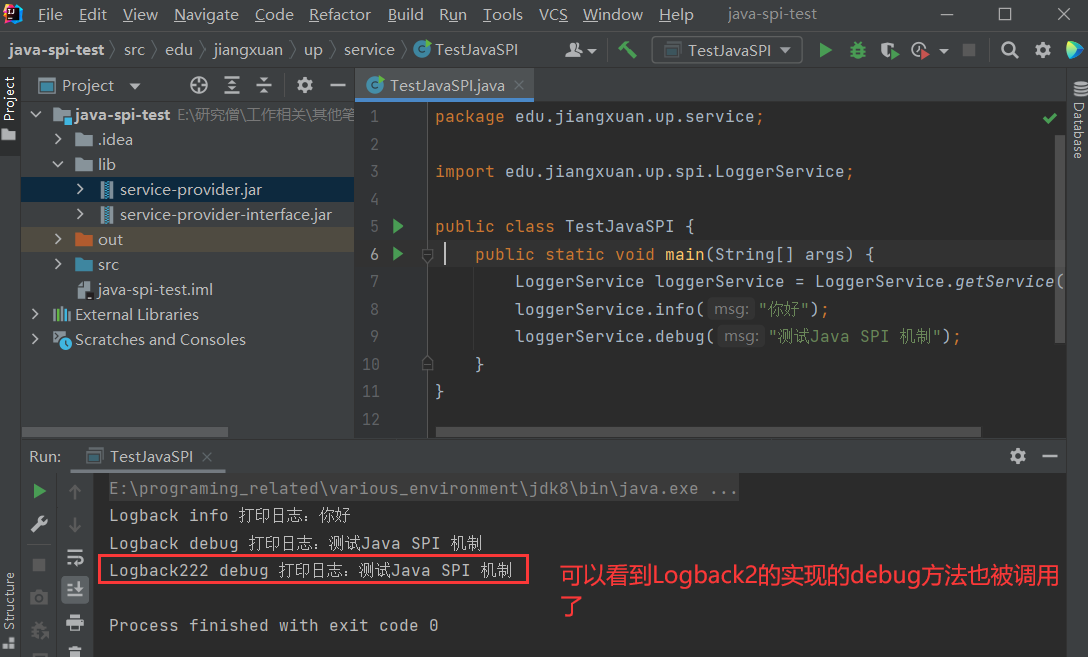Rerun TestJavaSPI in the Run panel
This screenshot has width=1088, height=657.
click(40, 491)
